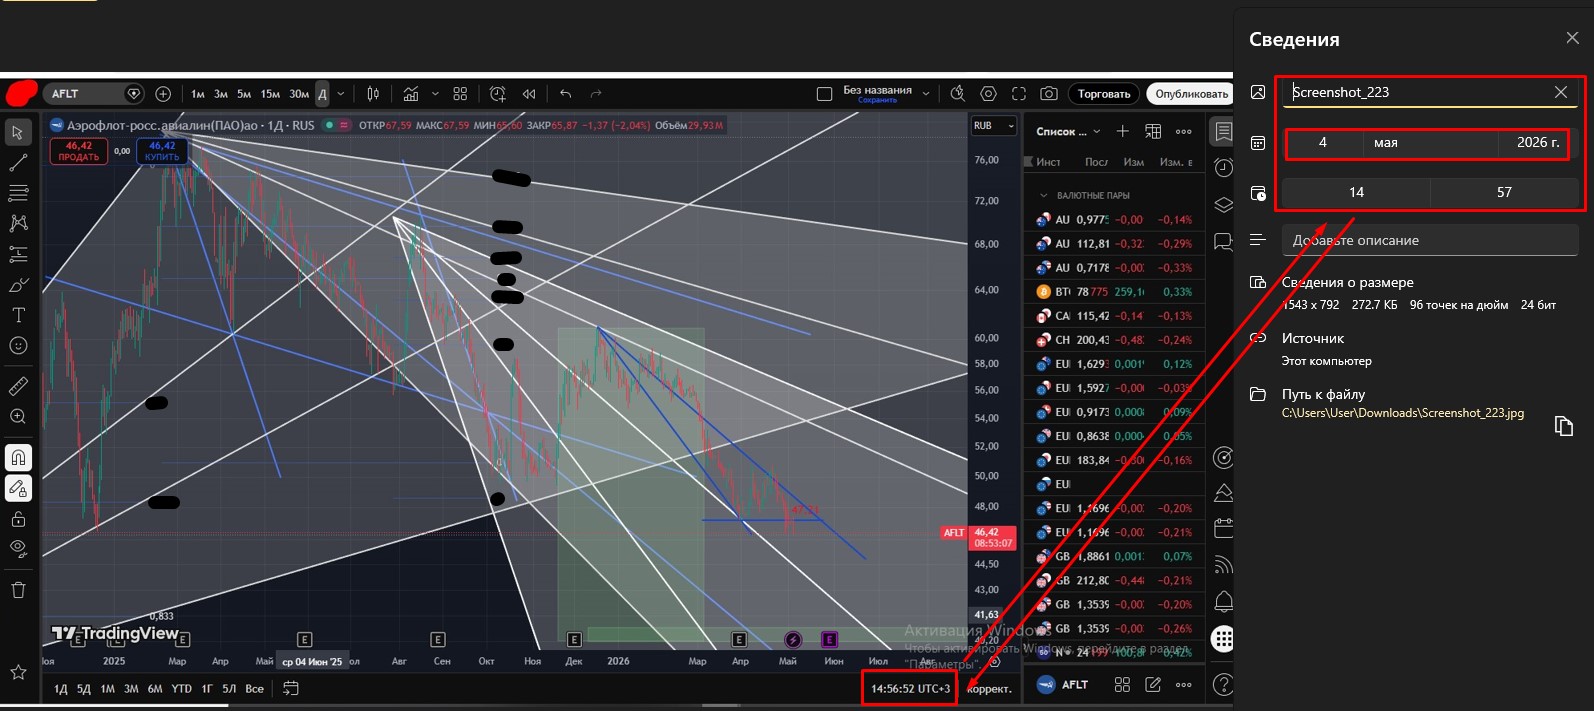Open the help center question icon
Image resolution: width=1594 pixels, height=711 pixels.
point(1223,685)
